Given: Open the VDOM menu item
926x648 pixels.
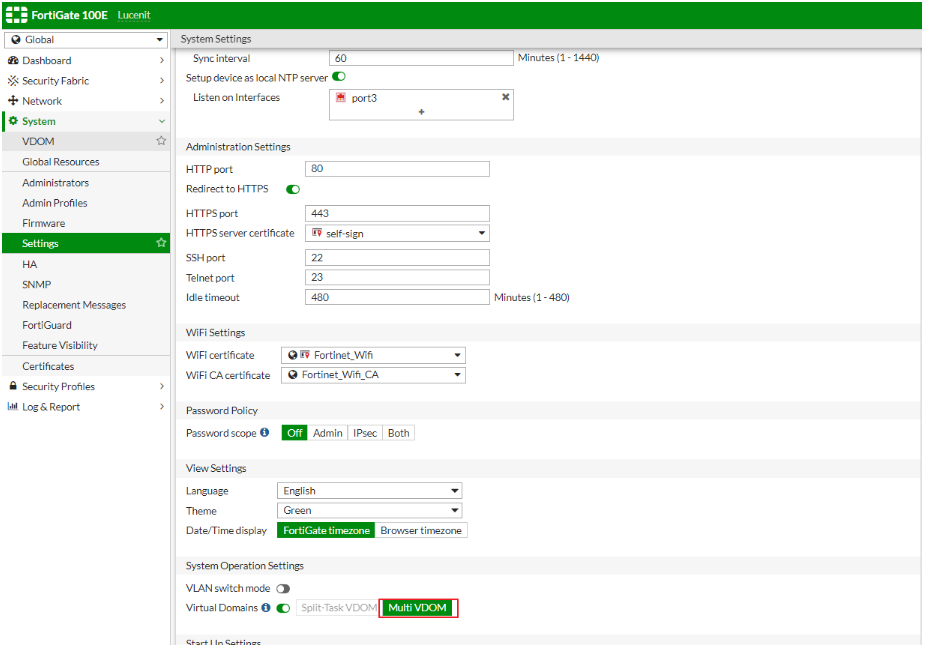Looking at the screenshot, I should (86, 141).
